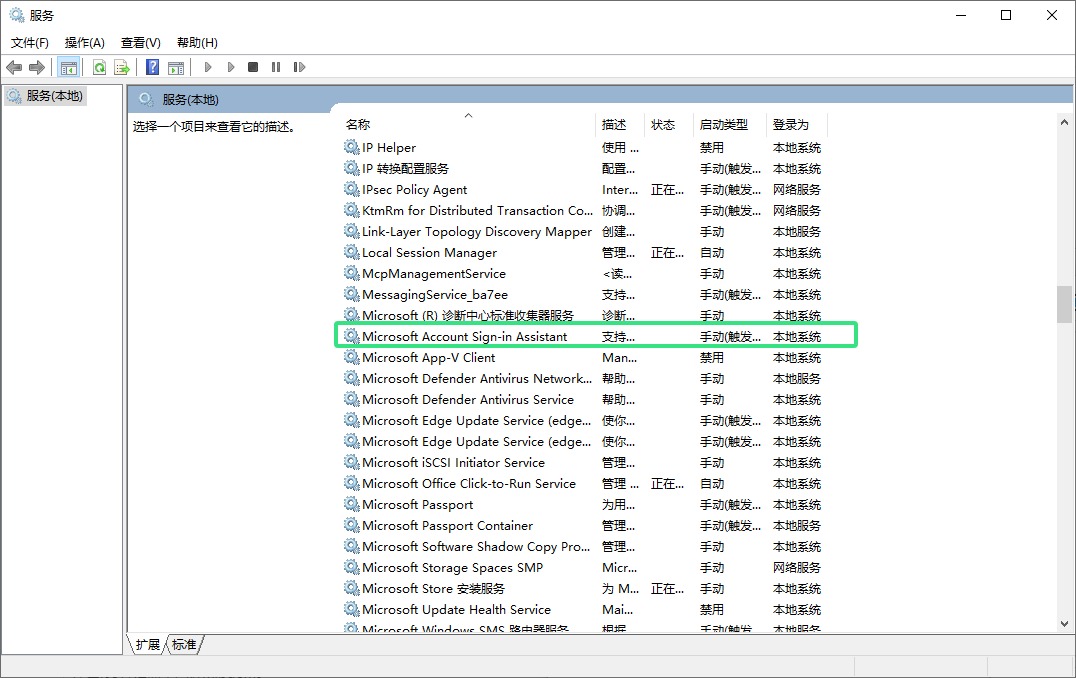Click the Export list toolbar icon
Image resolution: width=1076 pixels, height=678 pixels.
click(x=122, y=67)
